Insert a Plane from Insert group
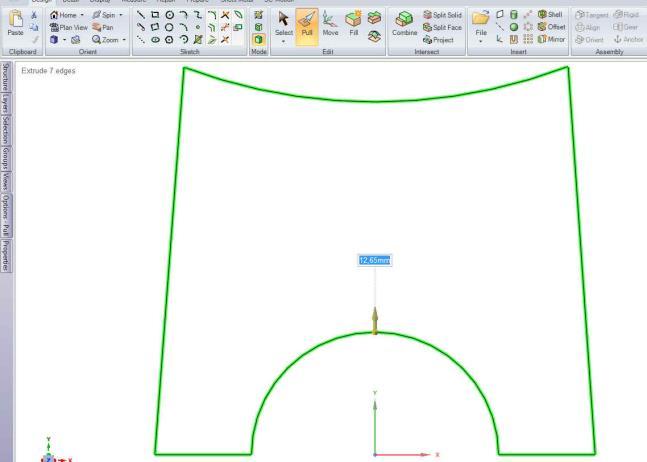Viewport: 647px width, 462px height. tap(500, 15)
